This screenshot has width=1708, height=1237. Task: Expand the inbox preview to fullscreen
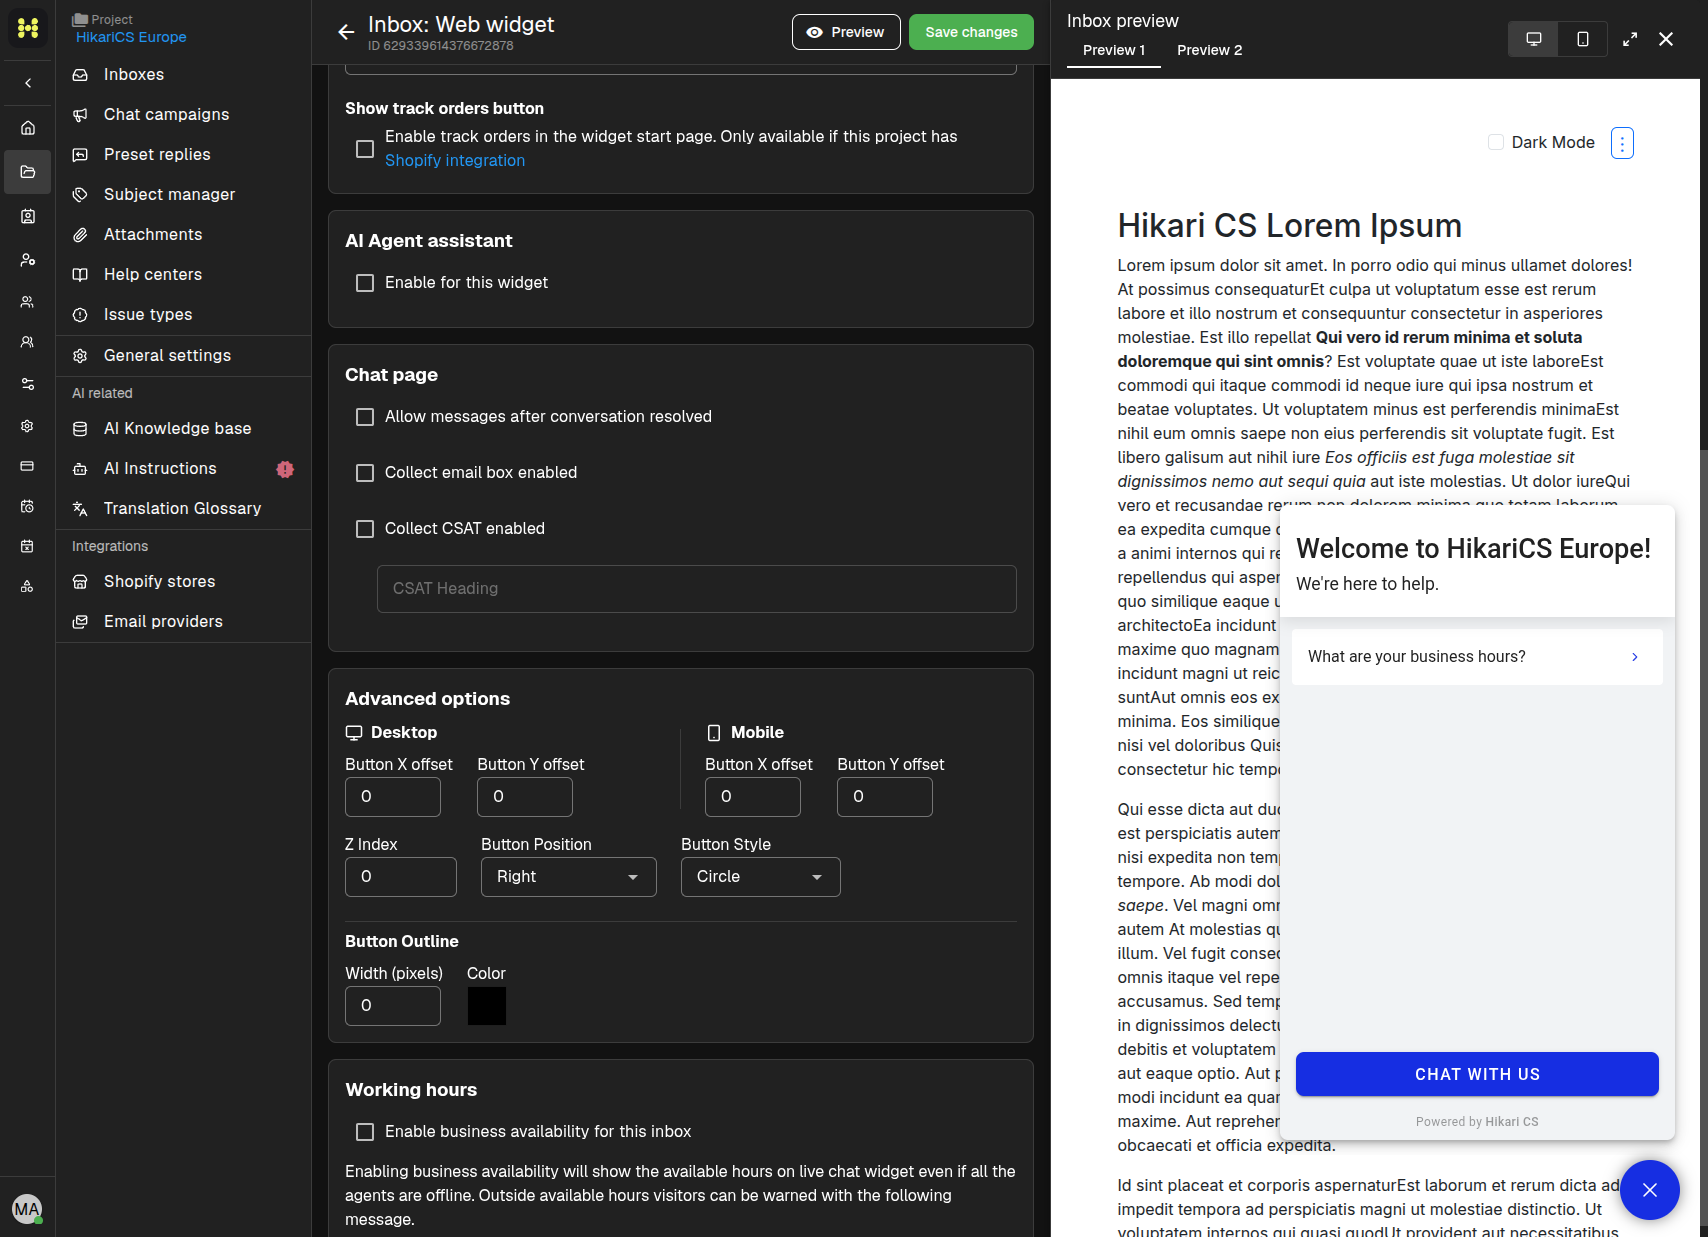click(1630, 39)
